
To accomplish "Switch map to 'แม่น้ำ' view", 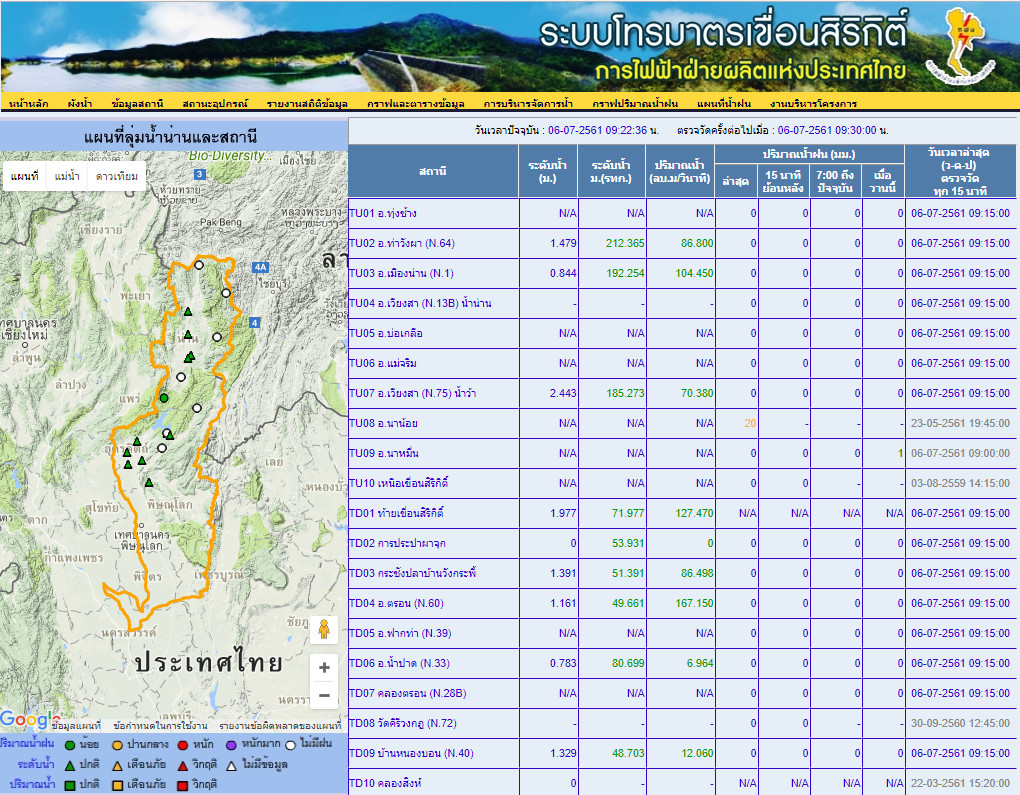I will [67, 176].
